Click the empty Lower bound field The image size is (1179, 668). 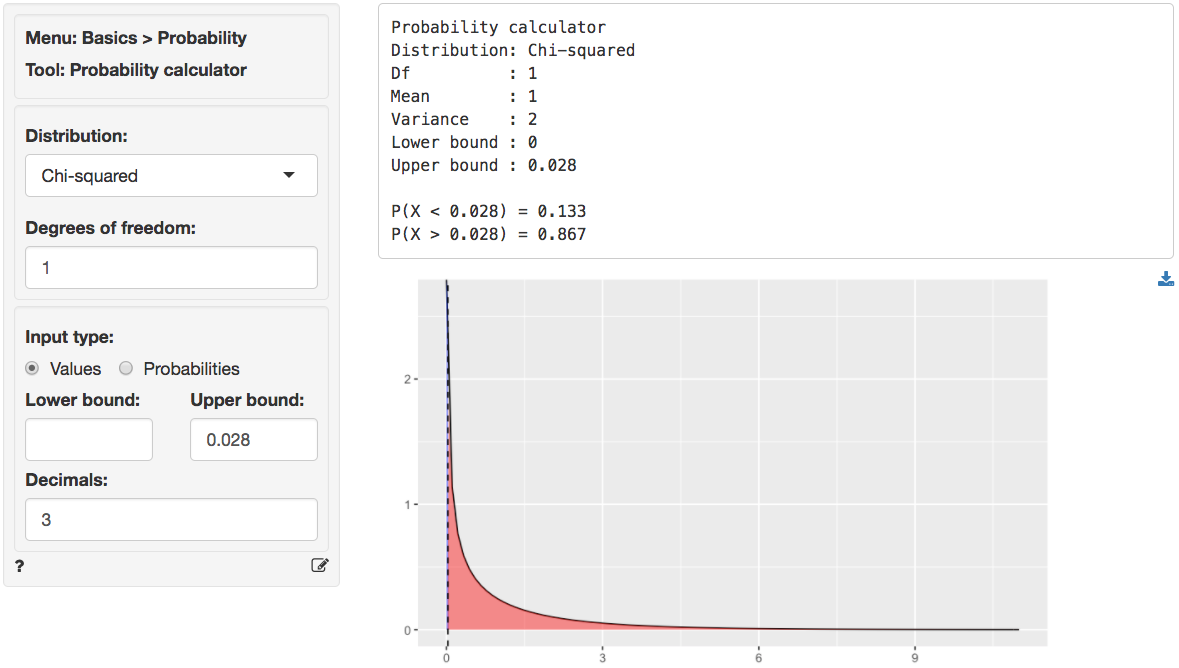tap(89, 440)
